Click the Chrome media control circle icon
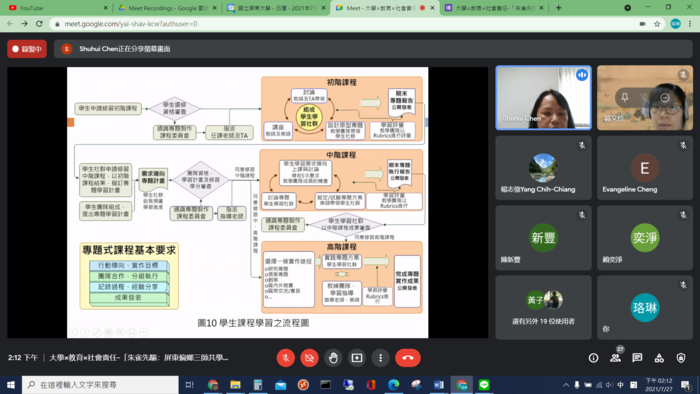This screenshot has height=394, width=700. 628,8
